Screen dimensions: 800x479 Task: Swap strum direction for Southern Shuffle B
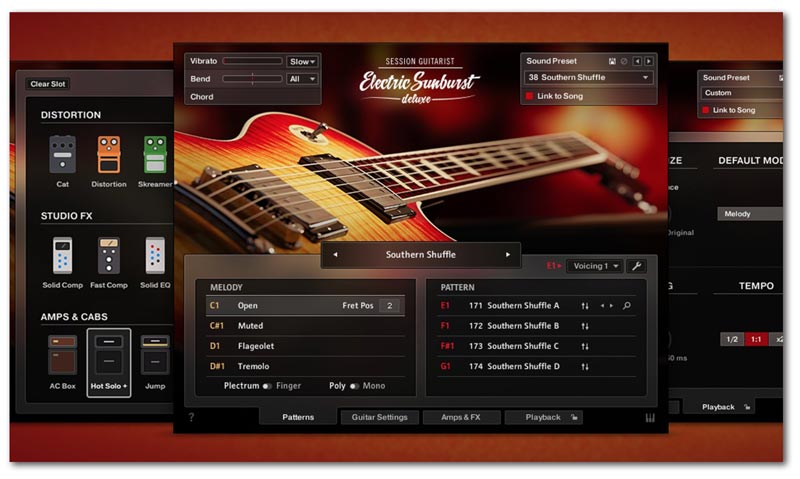[x=585, y=326]
